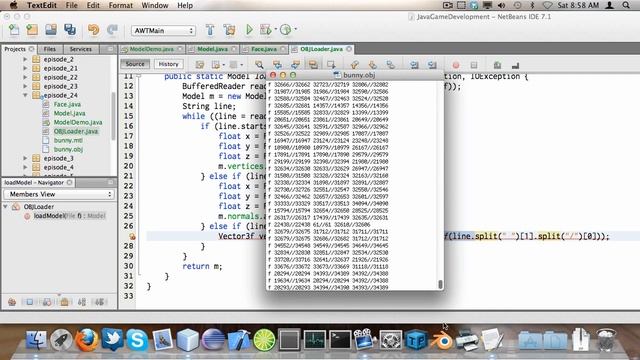Screen dimensions: 640x360
Task: Click the String line; code line
Action: coord(209,106)
